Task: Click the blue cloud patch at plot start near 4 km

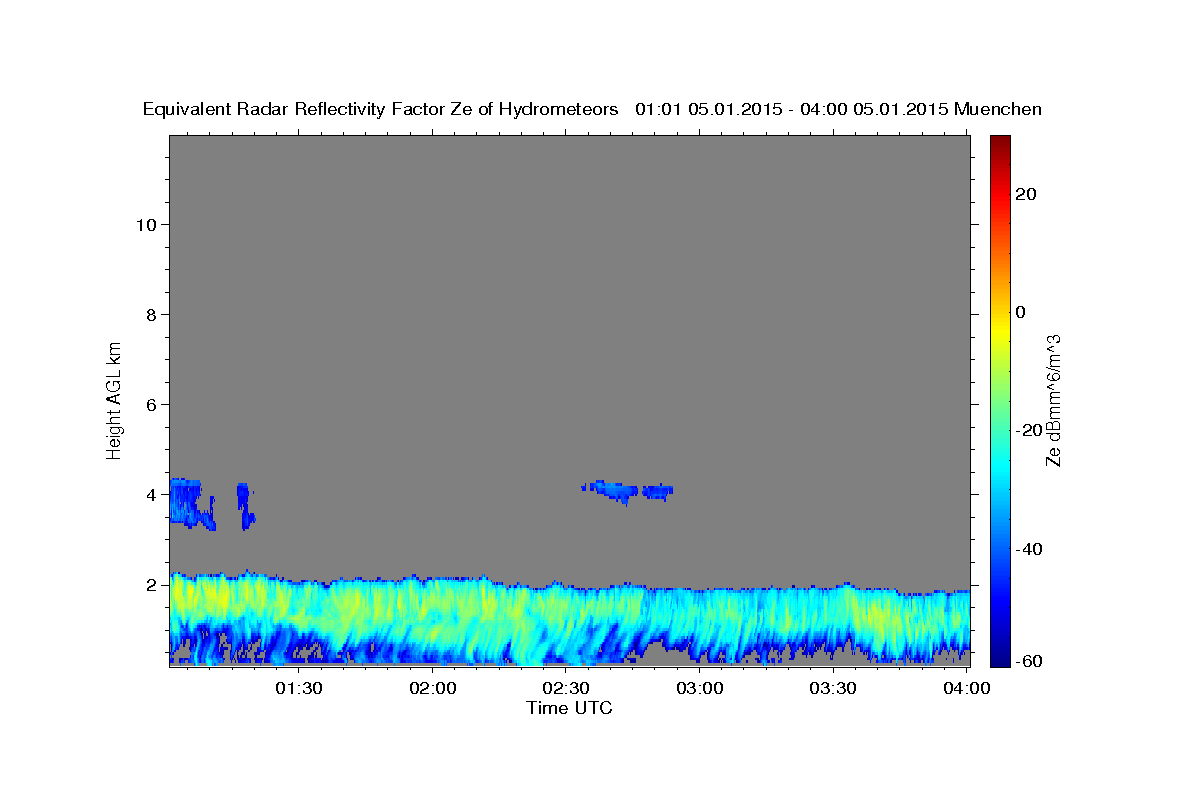Action: click(x=190, y=503)
